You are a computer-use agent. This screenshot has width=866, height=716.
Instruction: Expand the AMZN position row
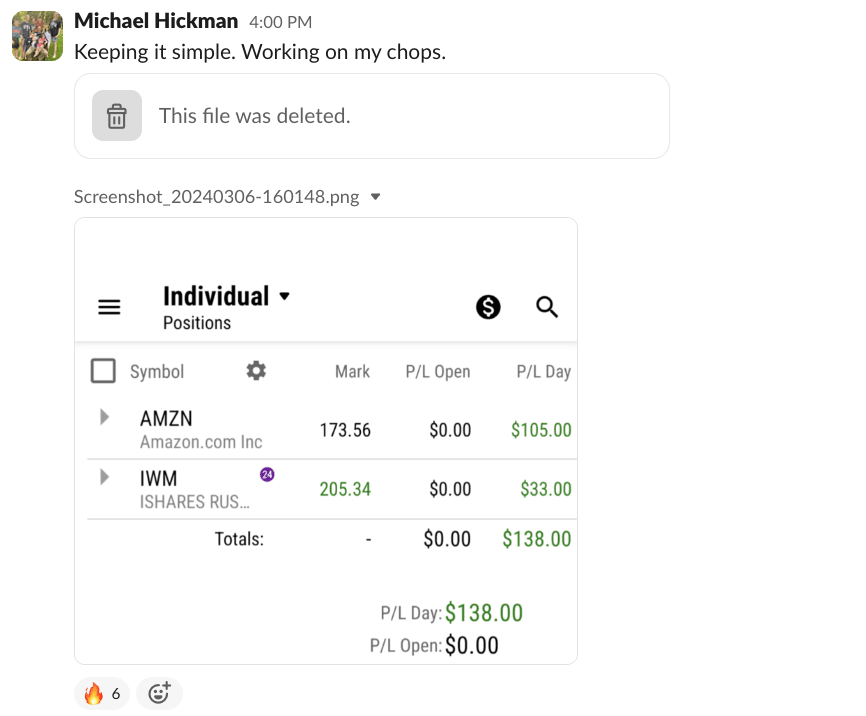tap(105, 417)
